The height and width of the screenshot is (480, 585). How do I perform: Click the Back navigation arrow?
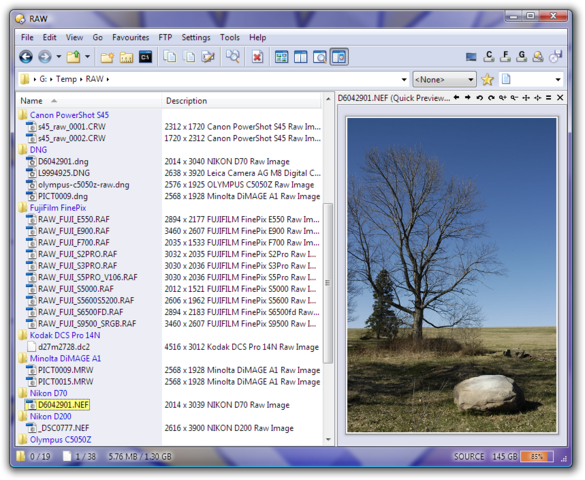point(26,57)
